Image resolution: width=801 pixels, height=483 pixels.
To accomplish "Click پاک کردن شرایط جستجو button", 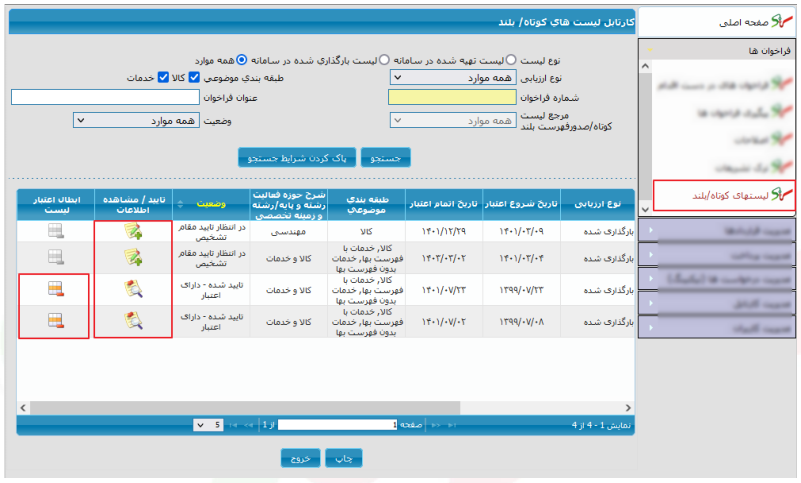I will [296, 157].
